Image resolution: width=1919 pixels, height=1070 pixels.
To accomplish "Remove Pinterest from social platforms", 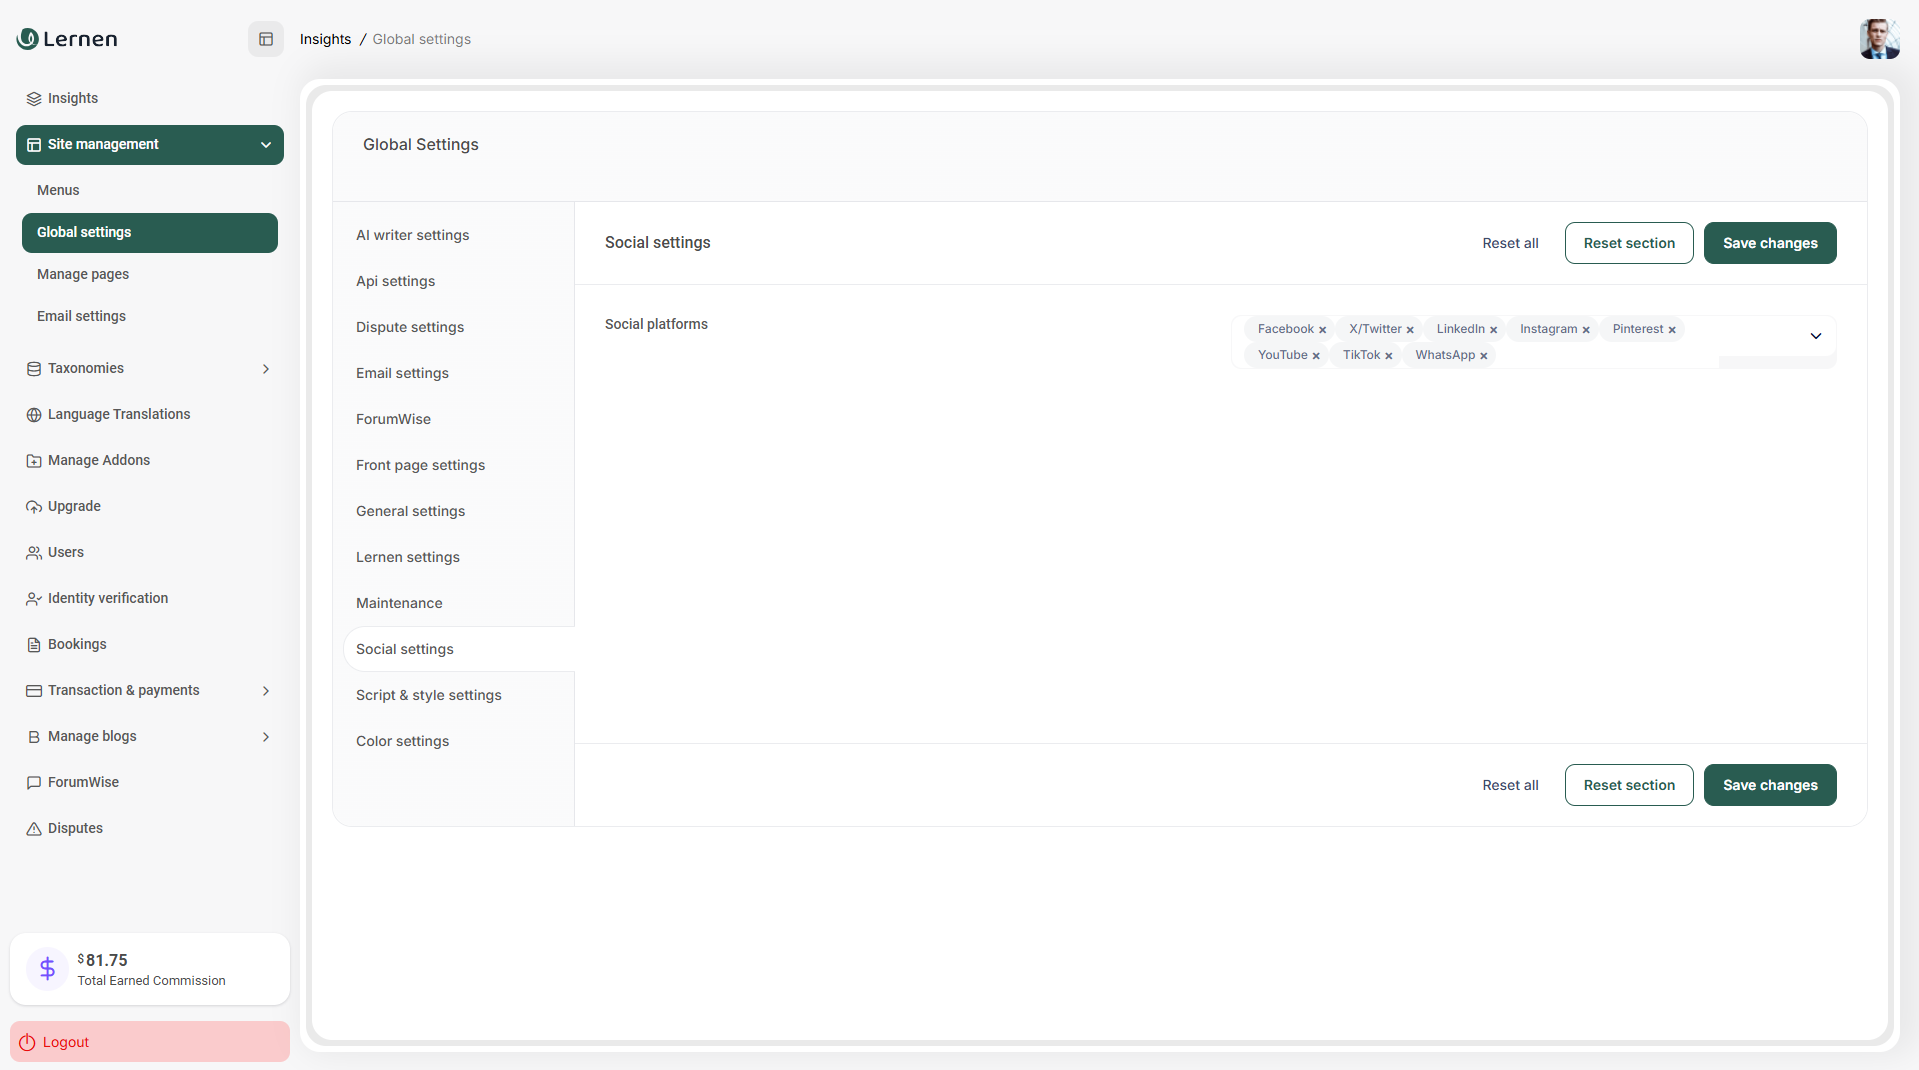I will click(1672, 330).
